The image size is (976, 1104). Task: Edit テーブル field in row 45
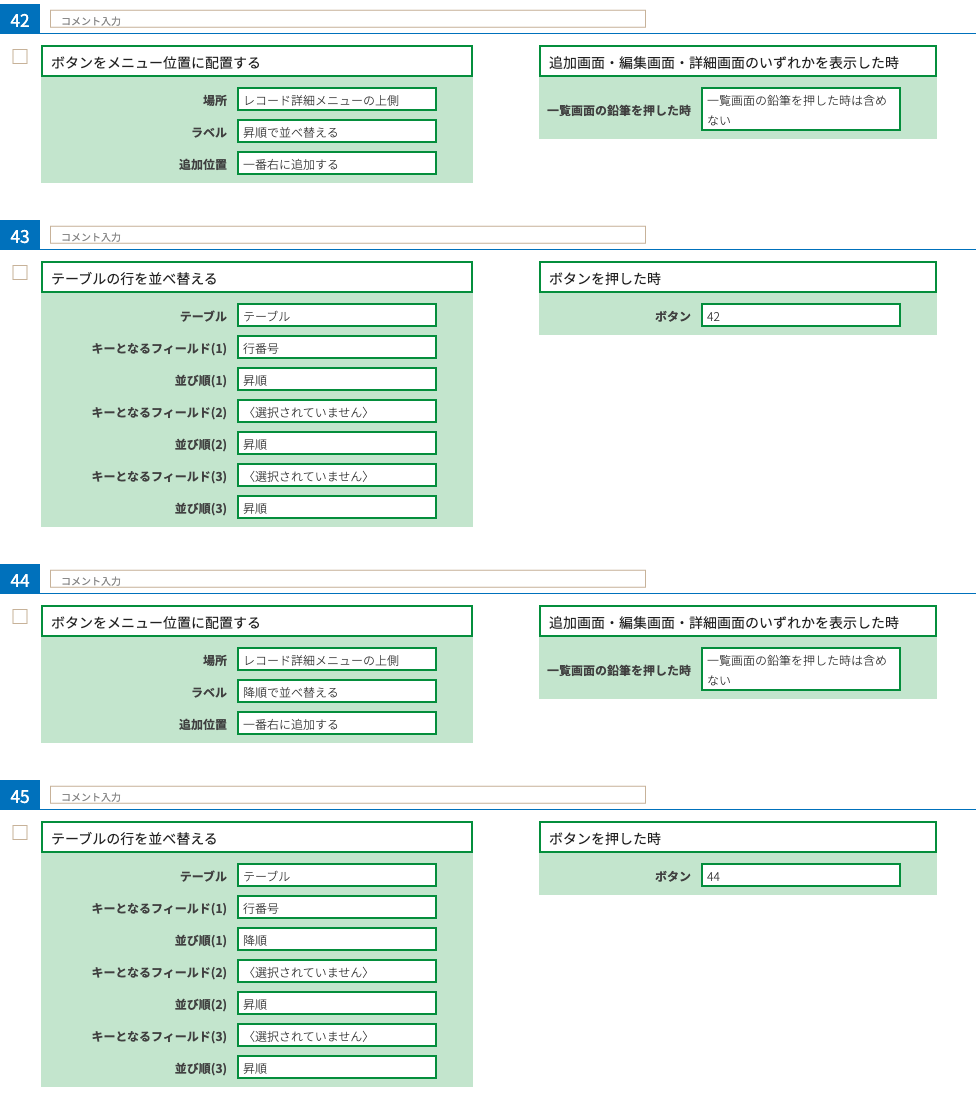tap(337, 875)
